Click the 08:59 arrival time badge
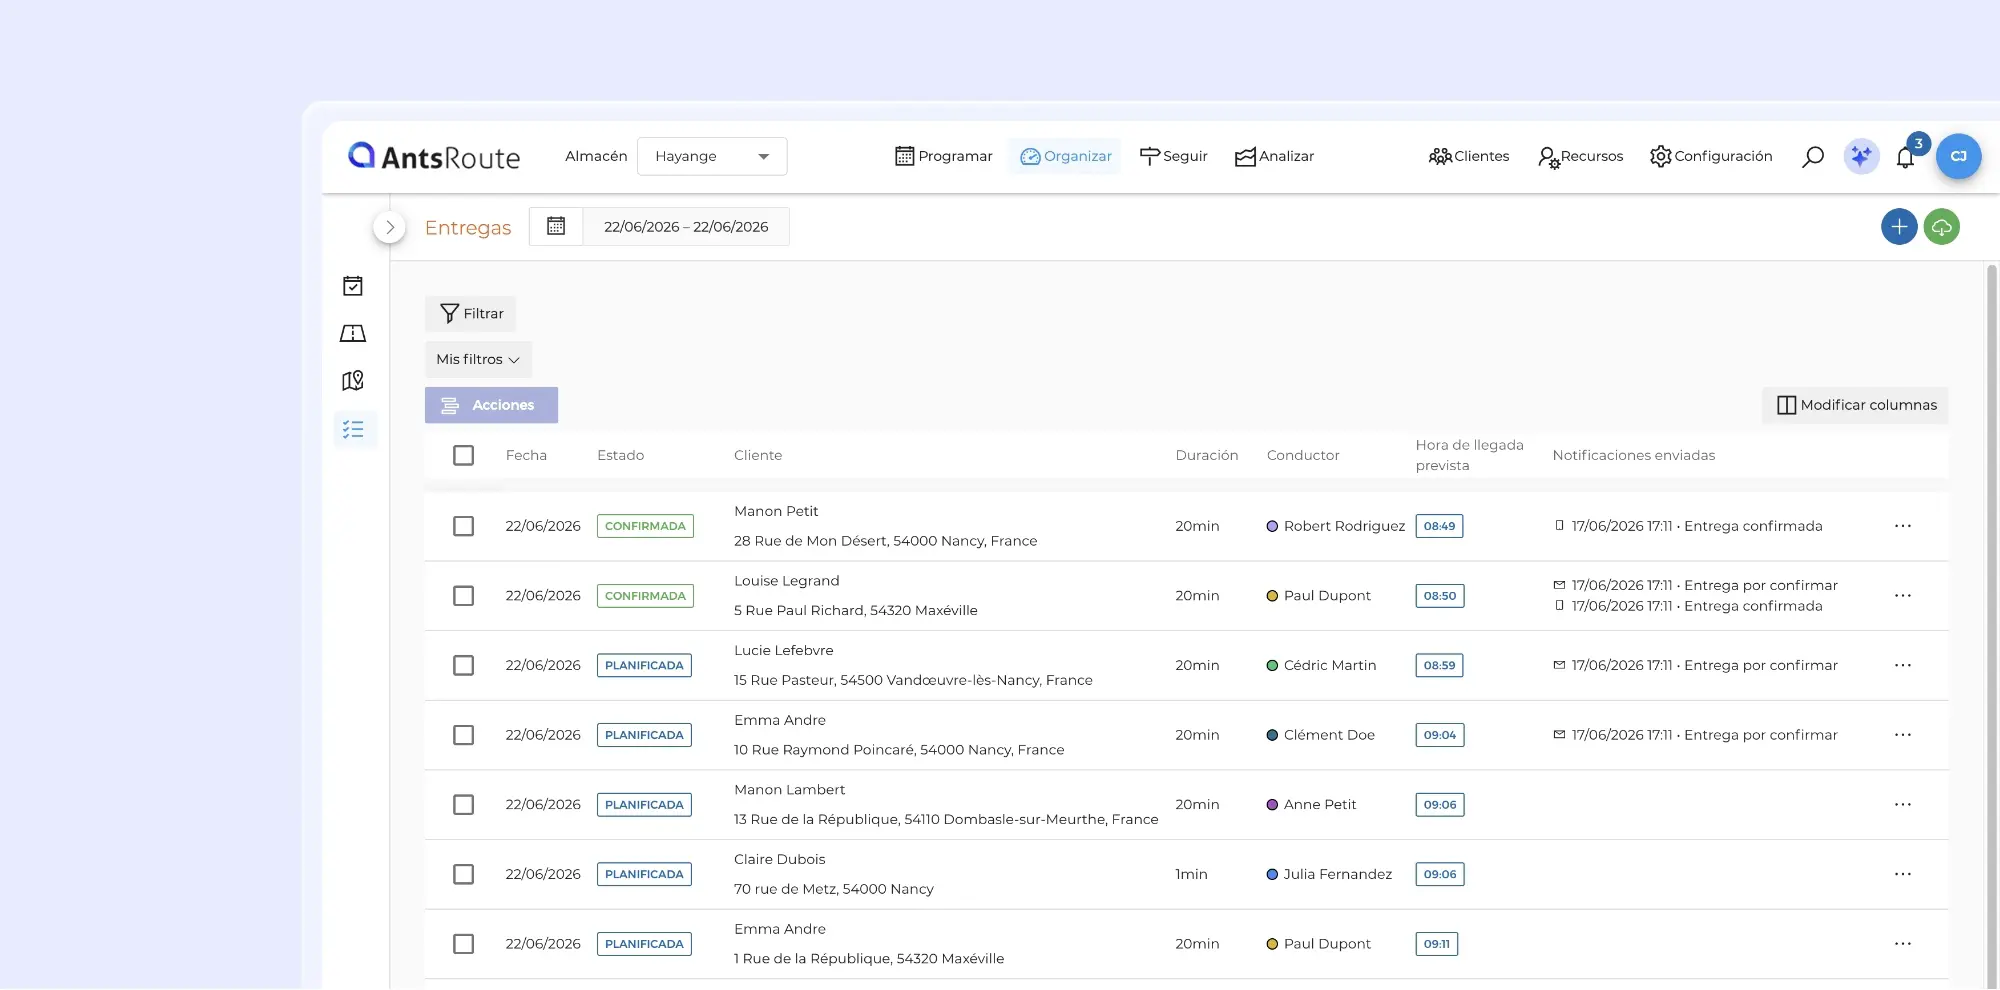 coord(1439,665)
